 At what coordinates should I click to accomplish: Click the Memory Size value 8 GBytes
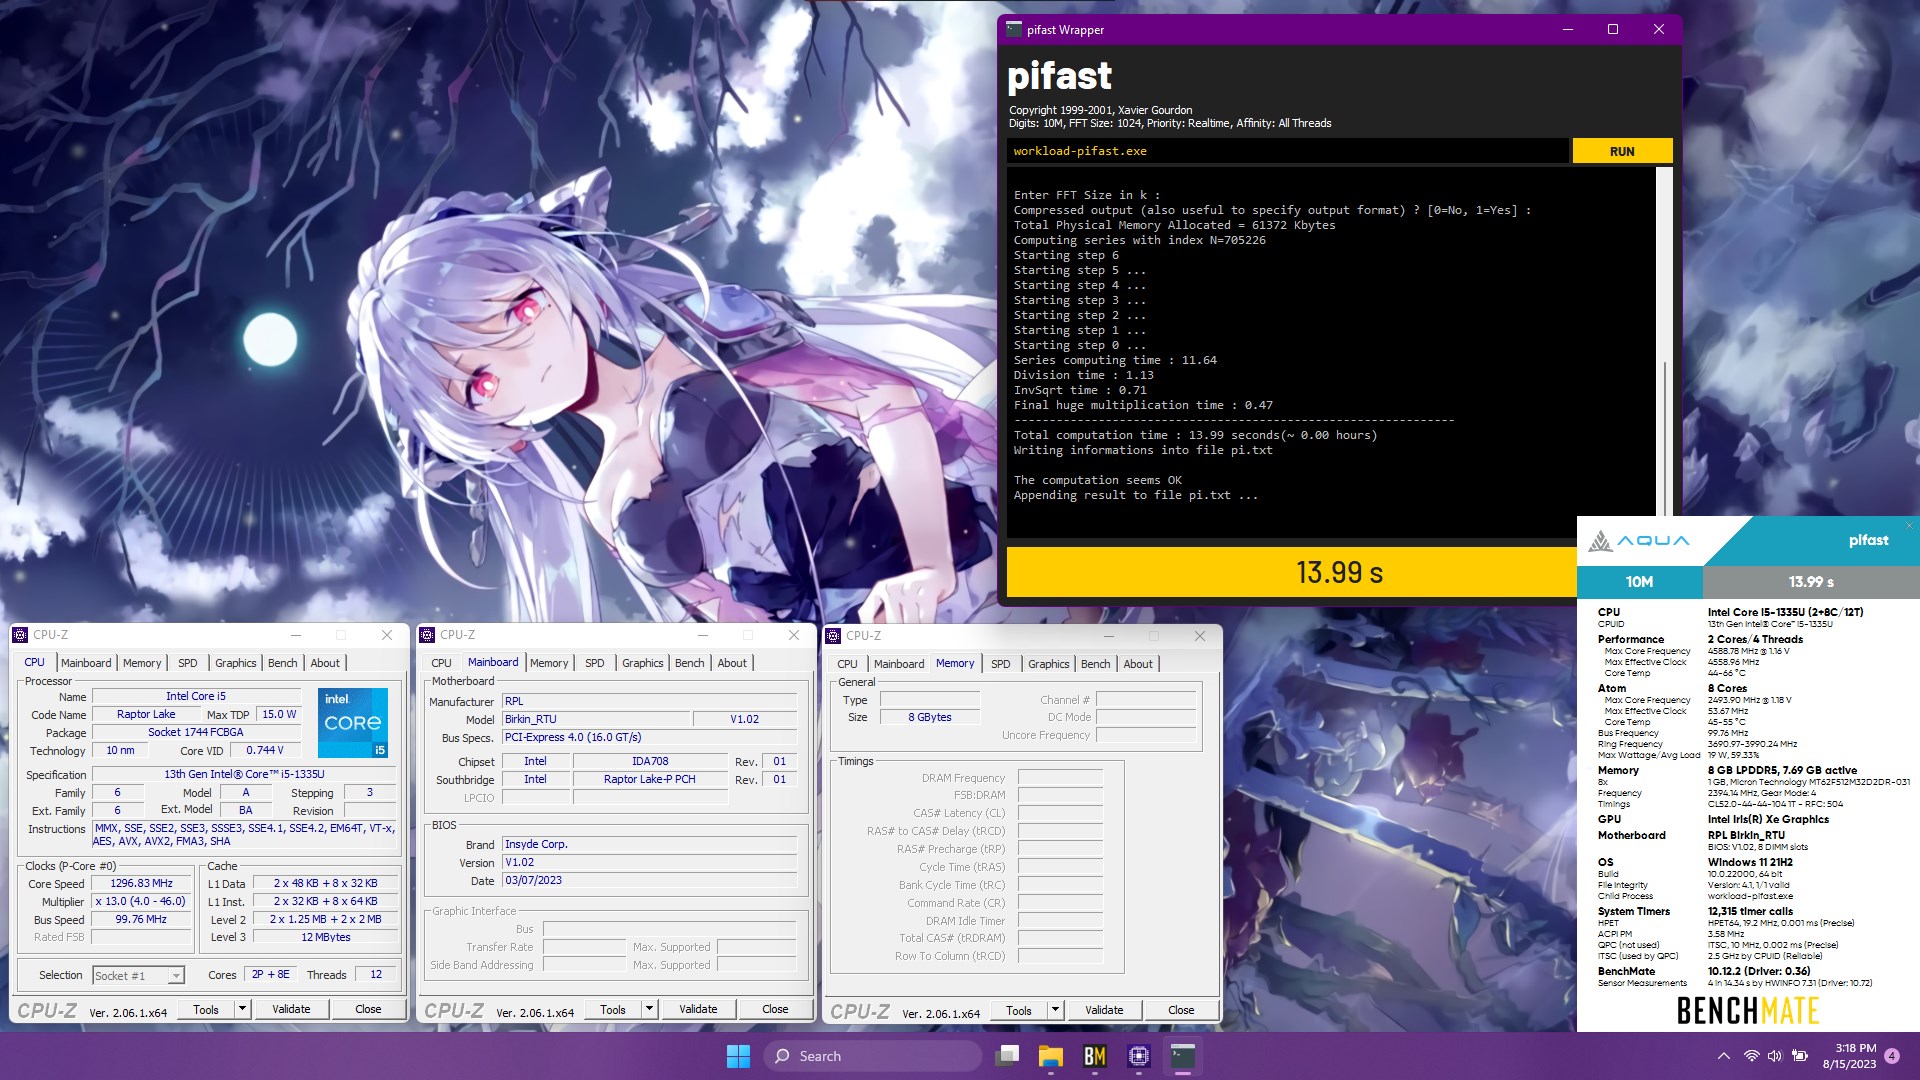(x=930, y=717)
